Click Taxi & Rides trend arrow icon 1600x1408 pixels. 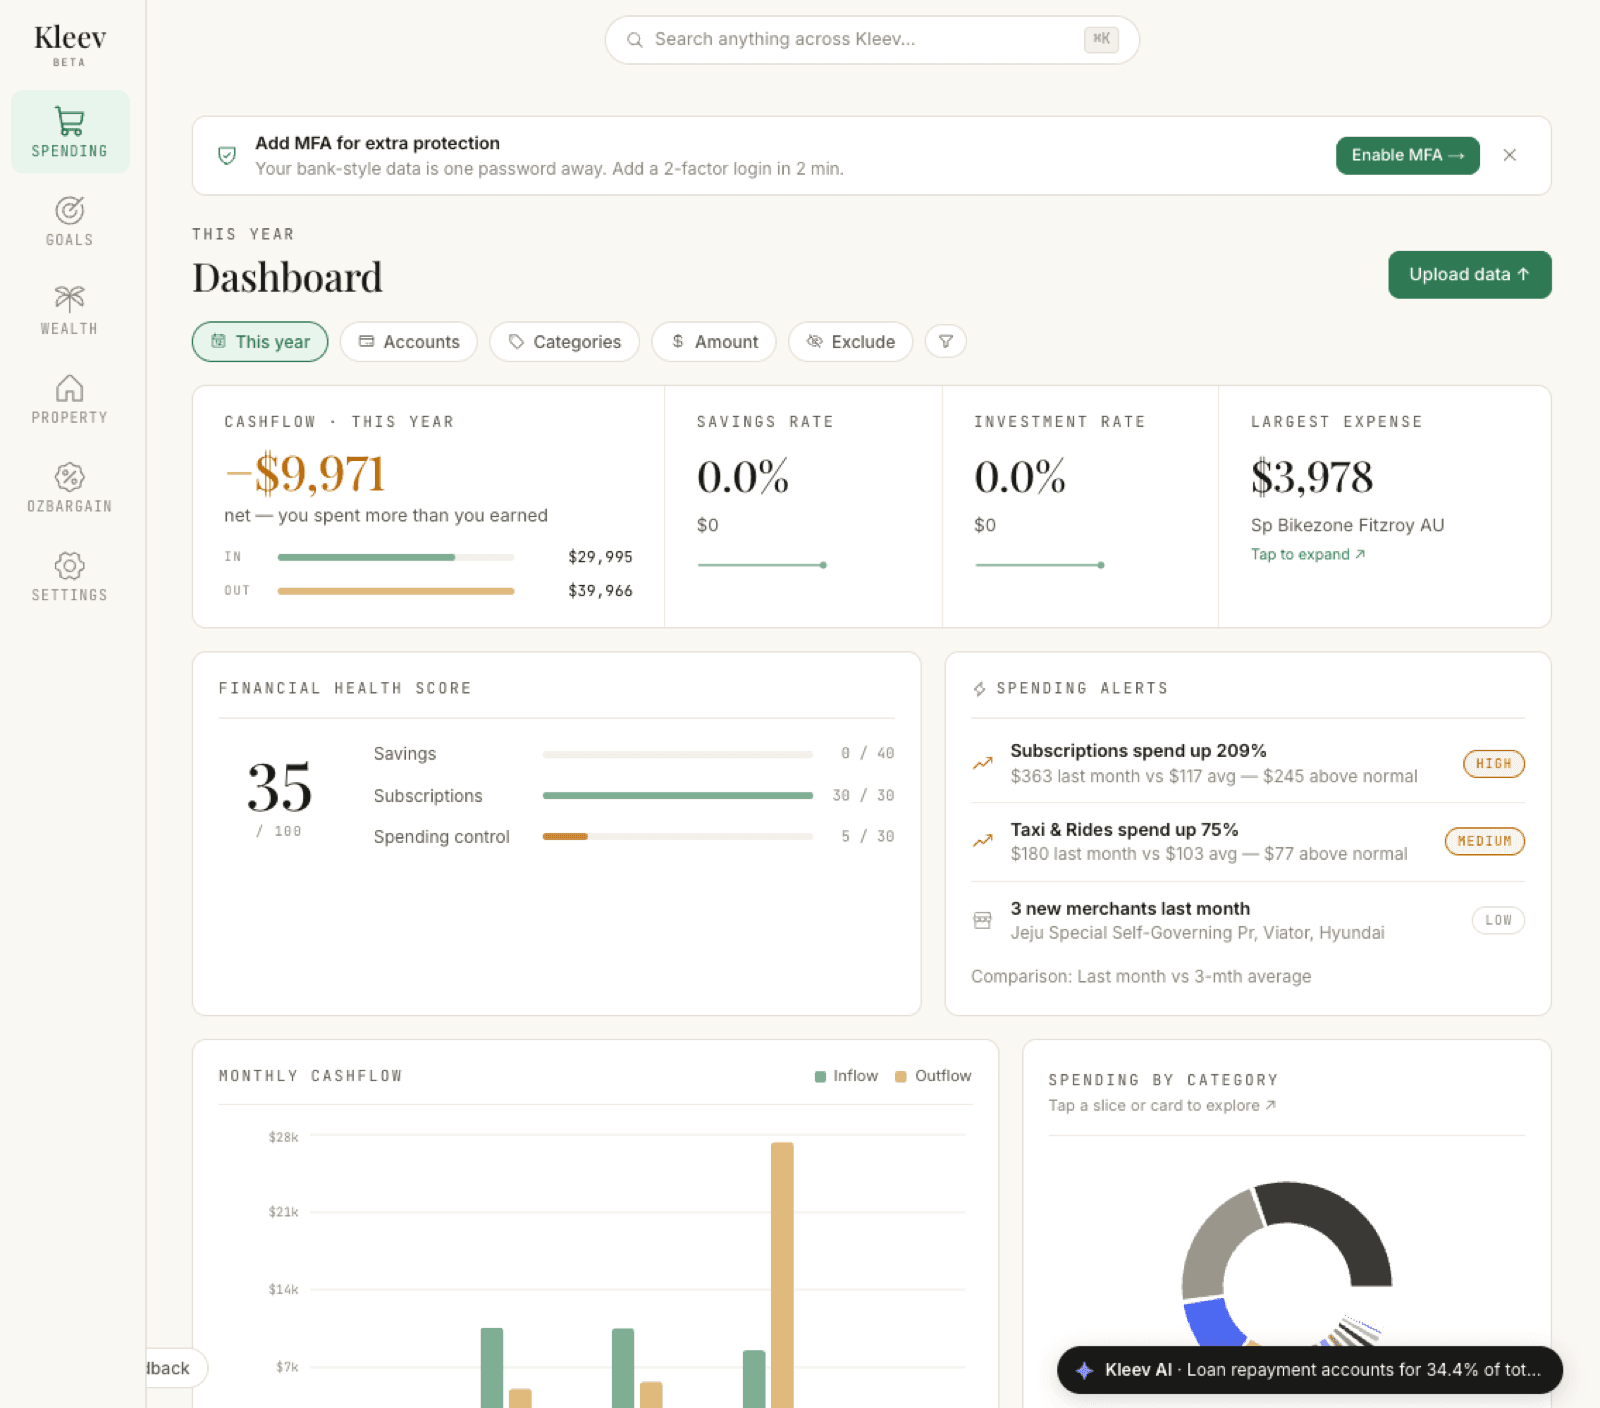pos(983,841)
